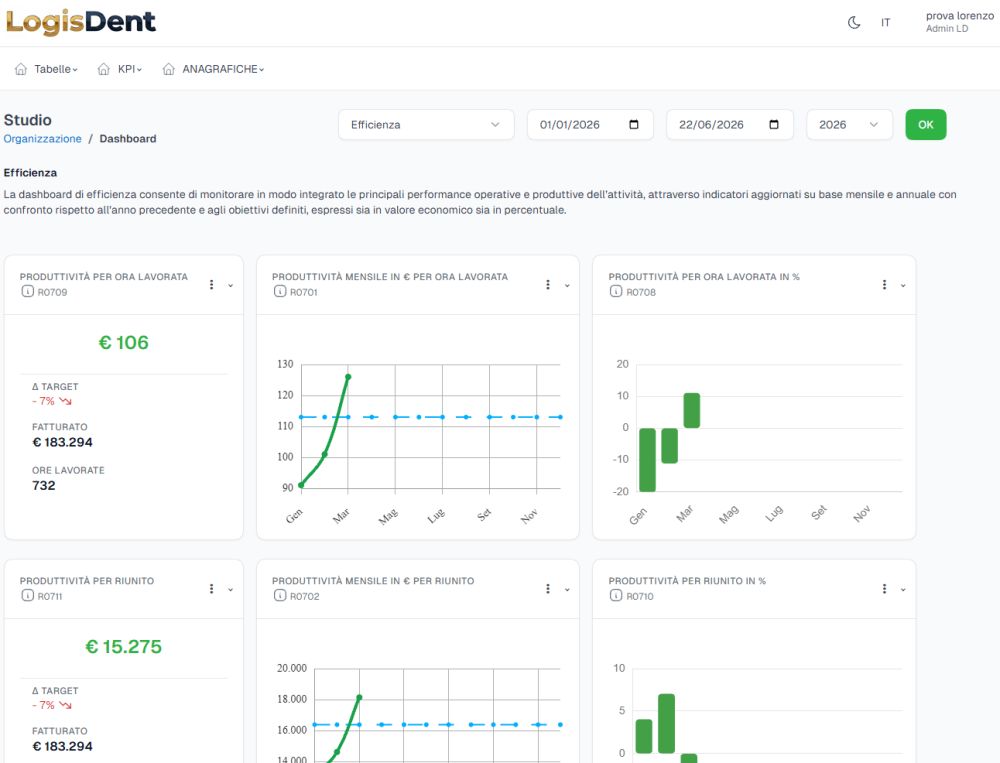The height and width of the screenshot is (763, 1000).
Task: Open the info icon for R0708
Action: [615, 292]
